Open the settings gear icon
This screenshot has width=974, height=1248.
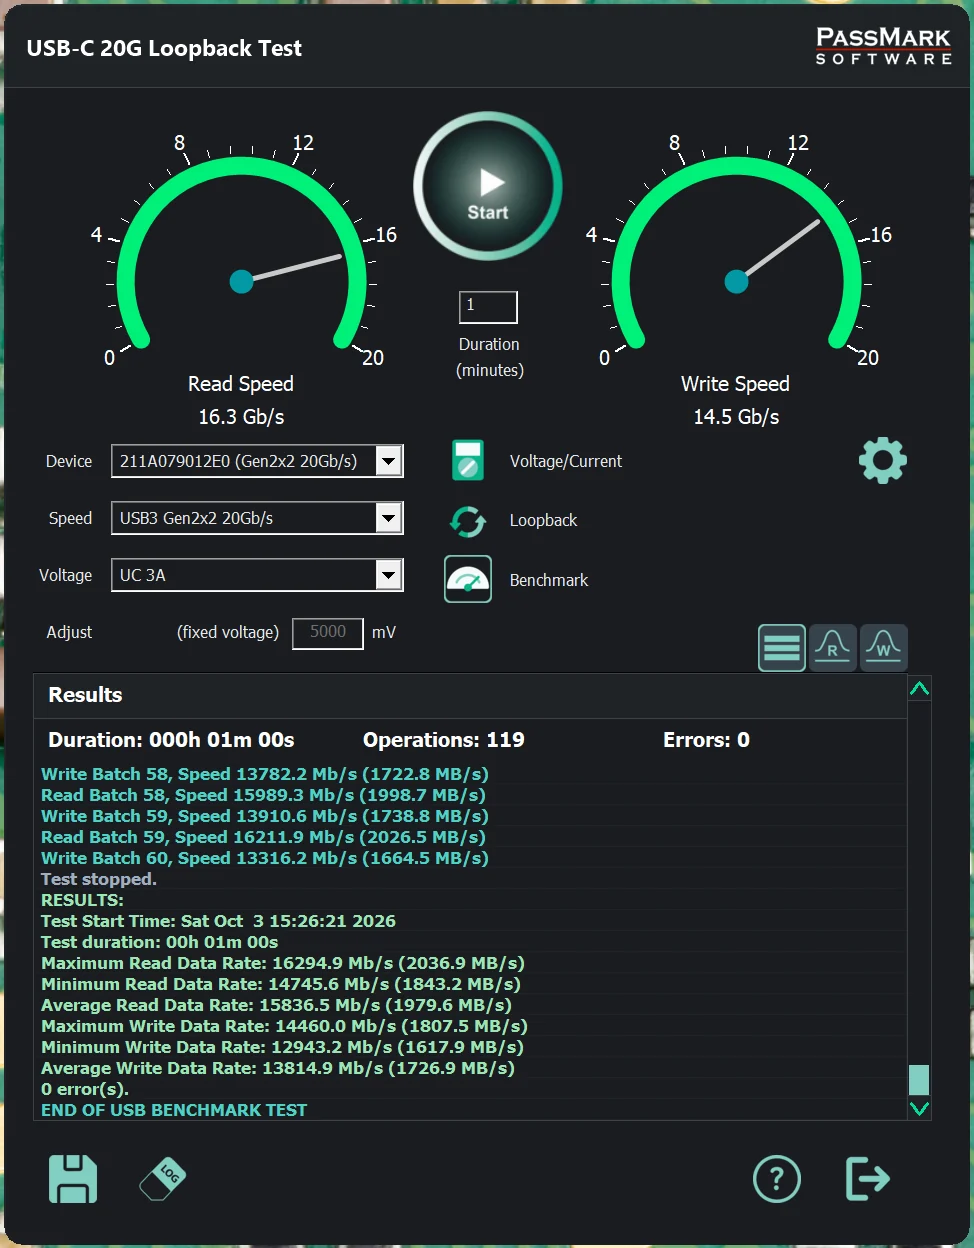point(883,461)
